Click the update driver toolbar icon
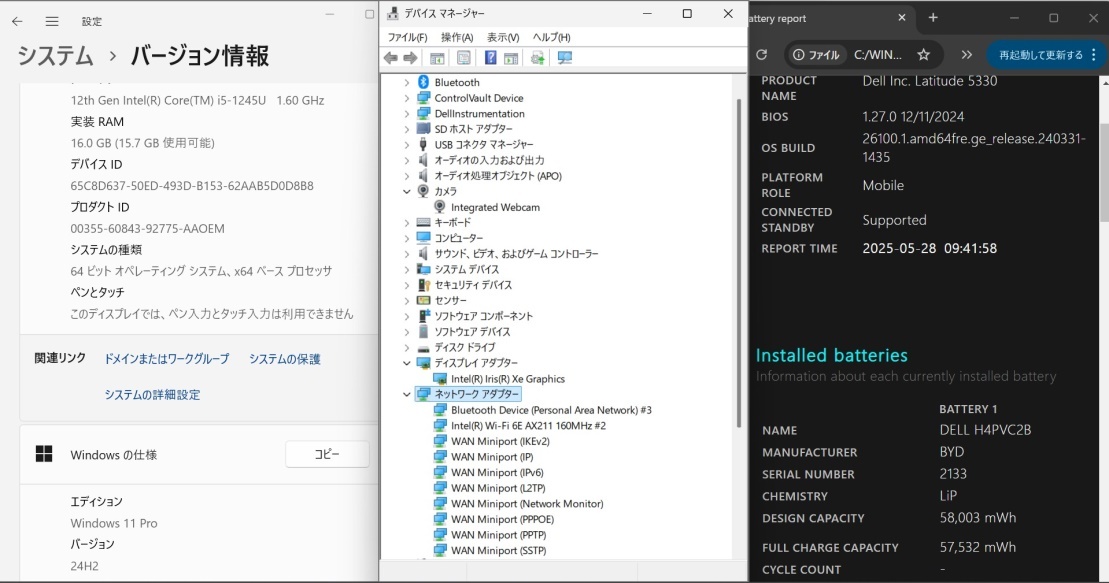 pyautogui.click(x=538, y=58)
